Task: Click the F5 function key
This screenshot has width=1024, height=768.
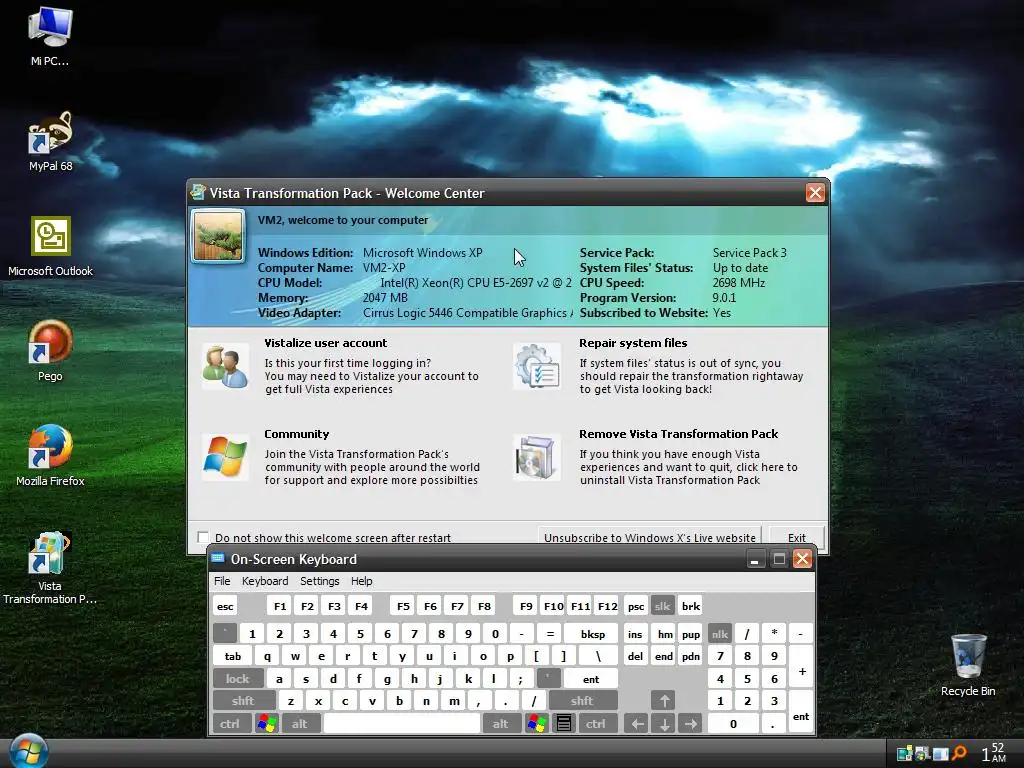Action: (403, 606)
